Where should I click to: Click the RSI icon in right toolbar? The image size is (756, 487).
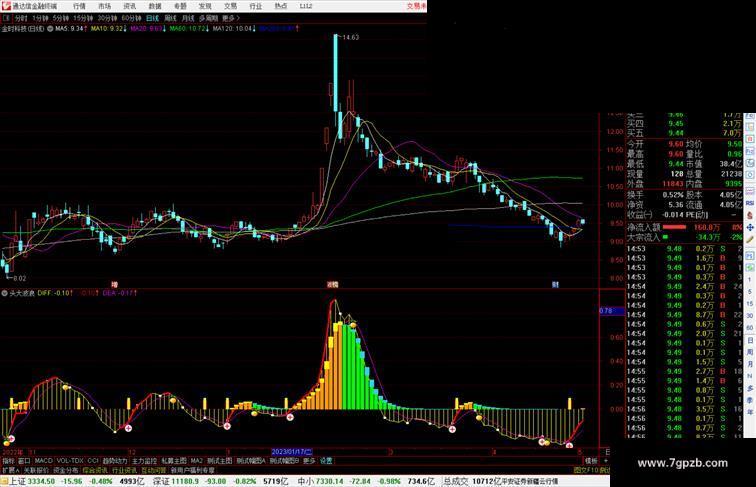750,203
